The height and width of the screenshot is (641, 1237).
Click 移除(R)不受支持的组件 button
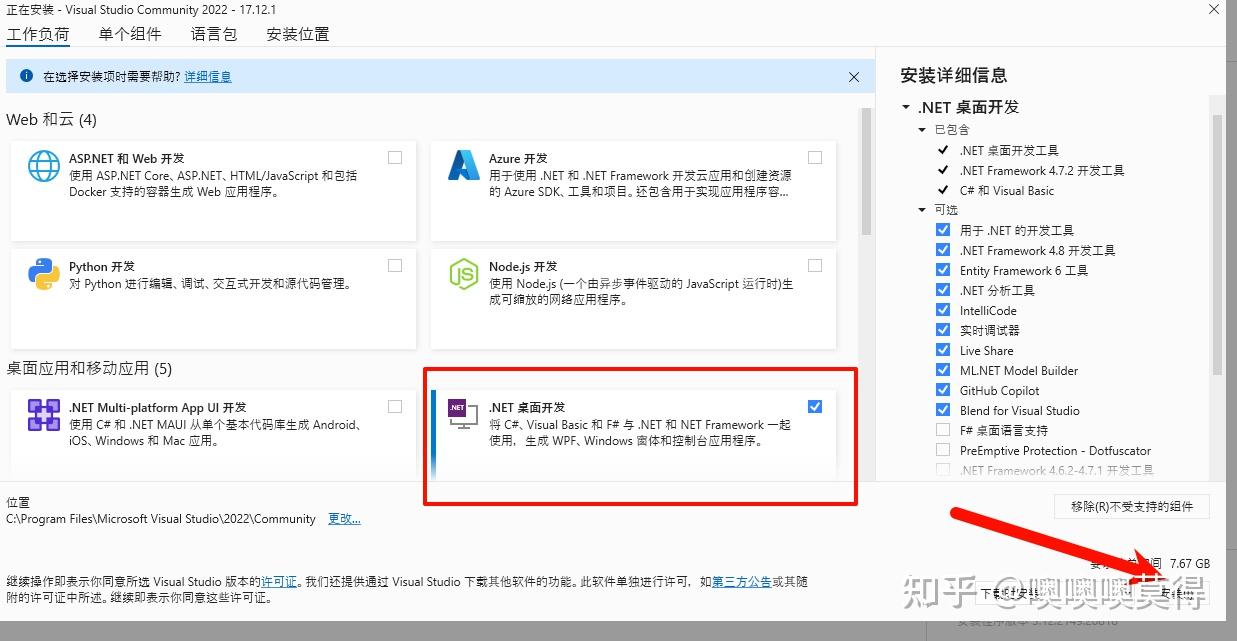1132,506
